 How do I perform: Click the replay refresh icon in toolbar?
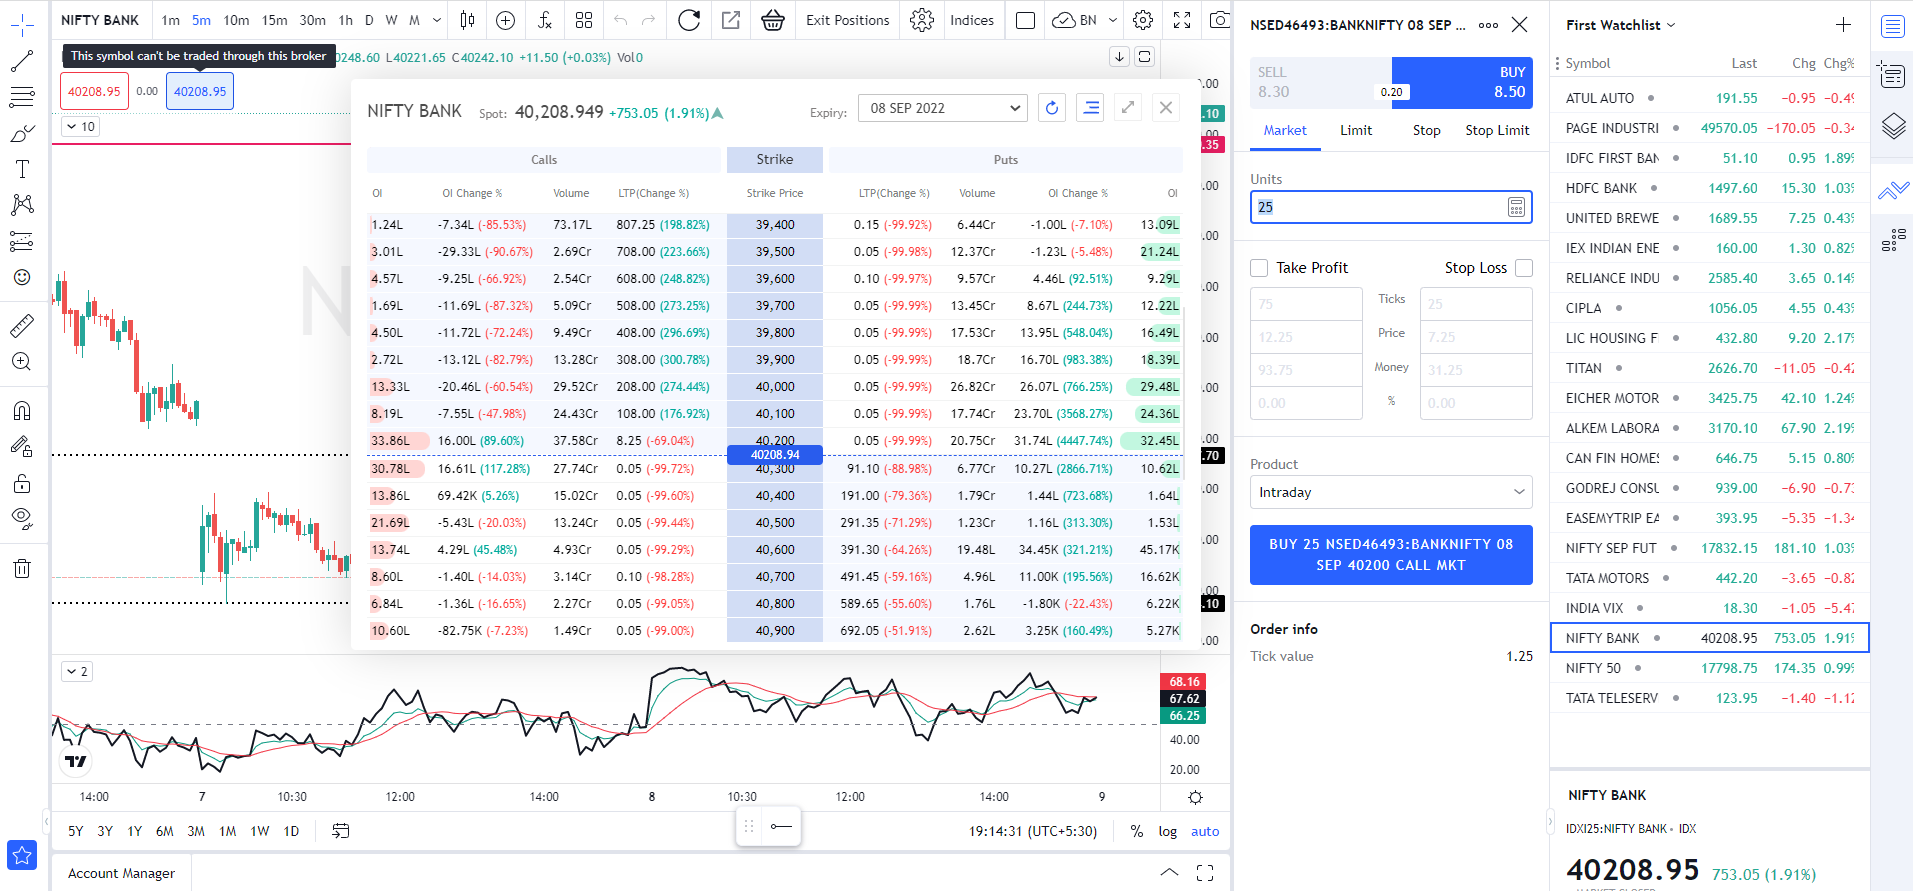tap(689, 20)
